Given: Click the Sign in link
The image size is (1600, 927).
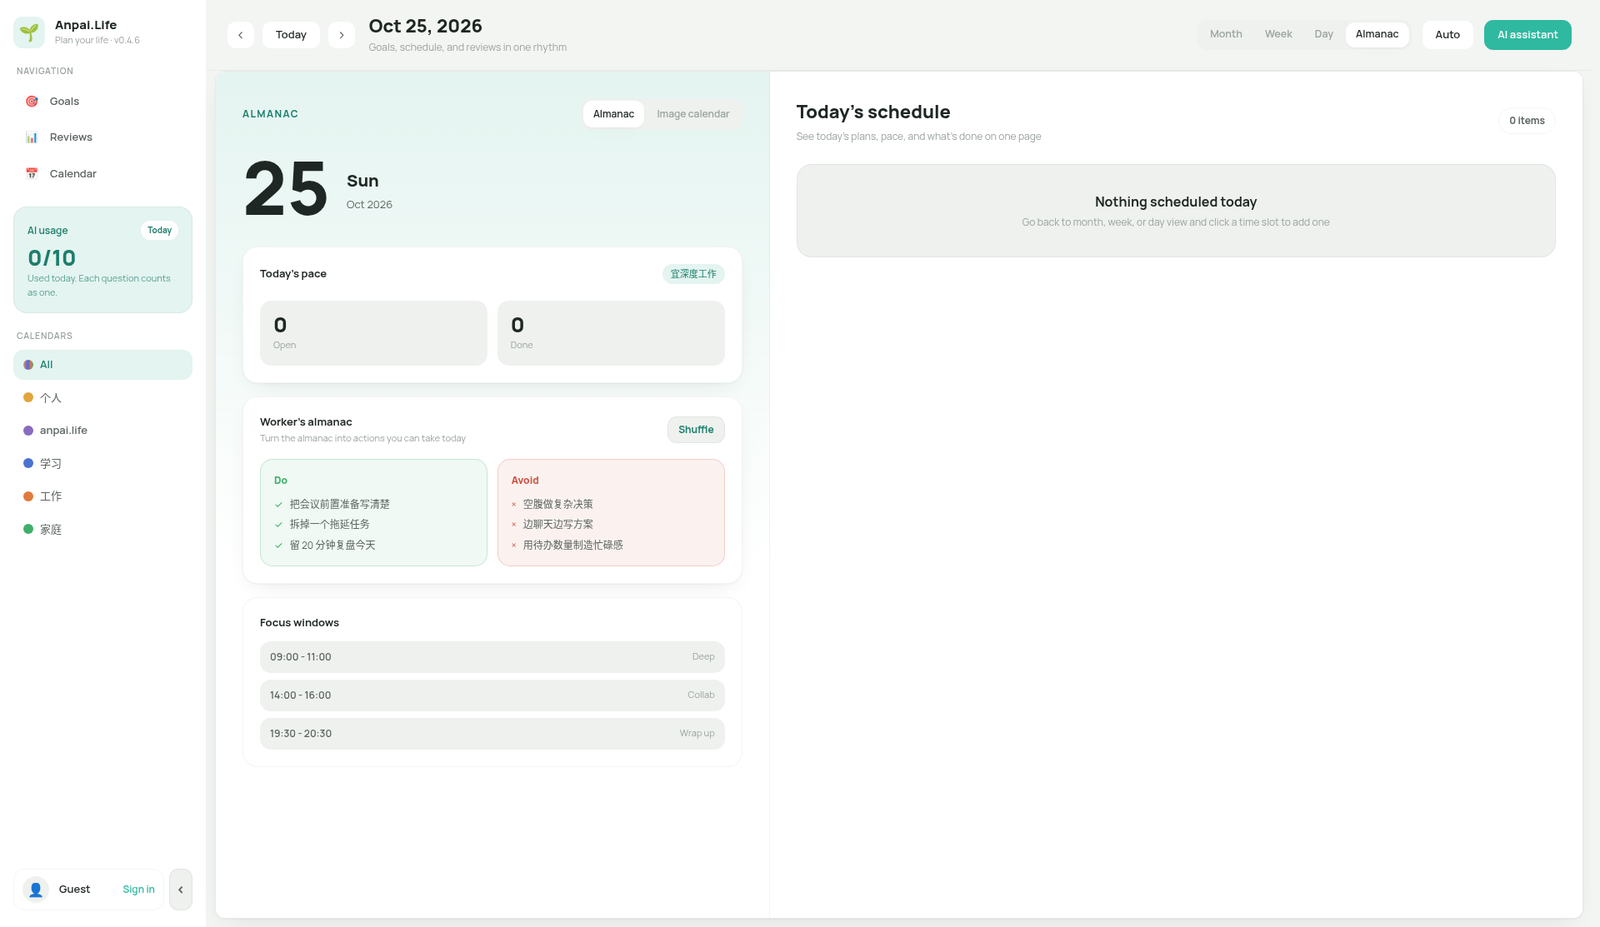Looking at the screenshot, I should tap(139, 889).
